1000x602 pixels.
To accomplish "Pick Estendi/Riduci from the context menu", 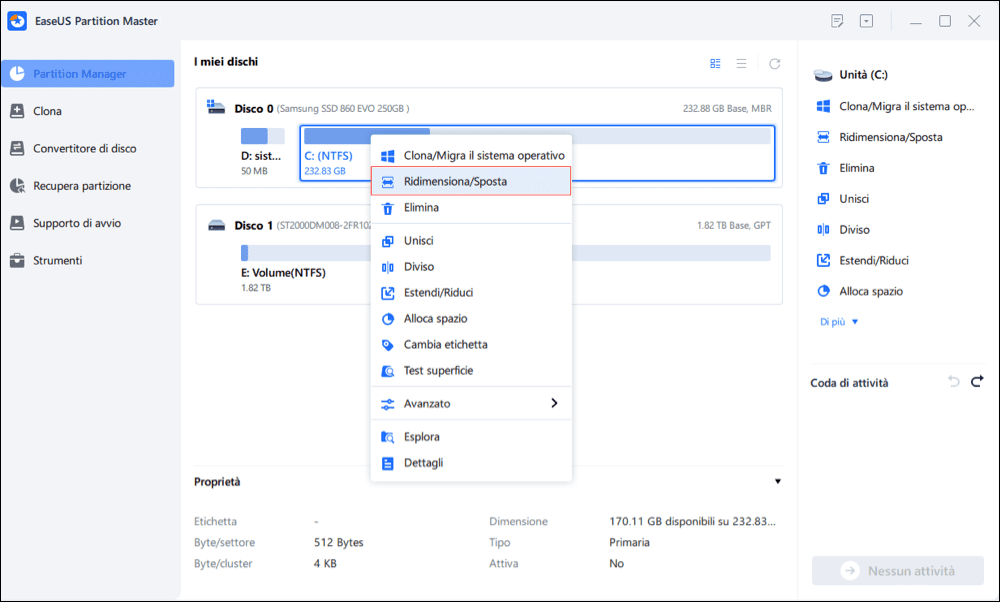I will pyautogui.click(x=471, y=293).
